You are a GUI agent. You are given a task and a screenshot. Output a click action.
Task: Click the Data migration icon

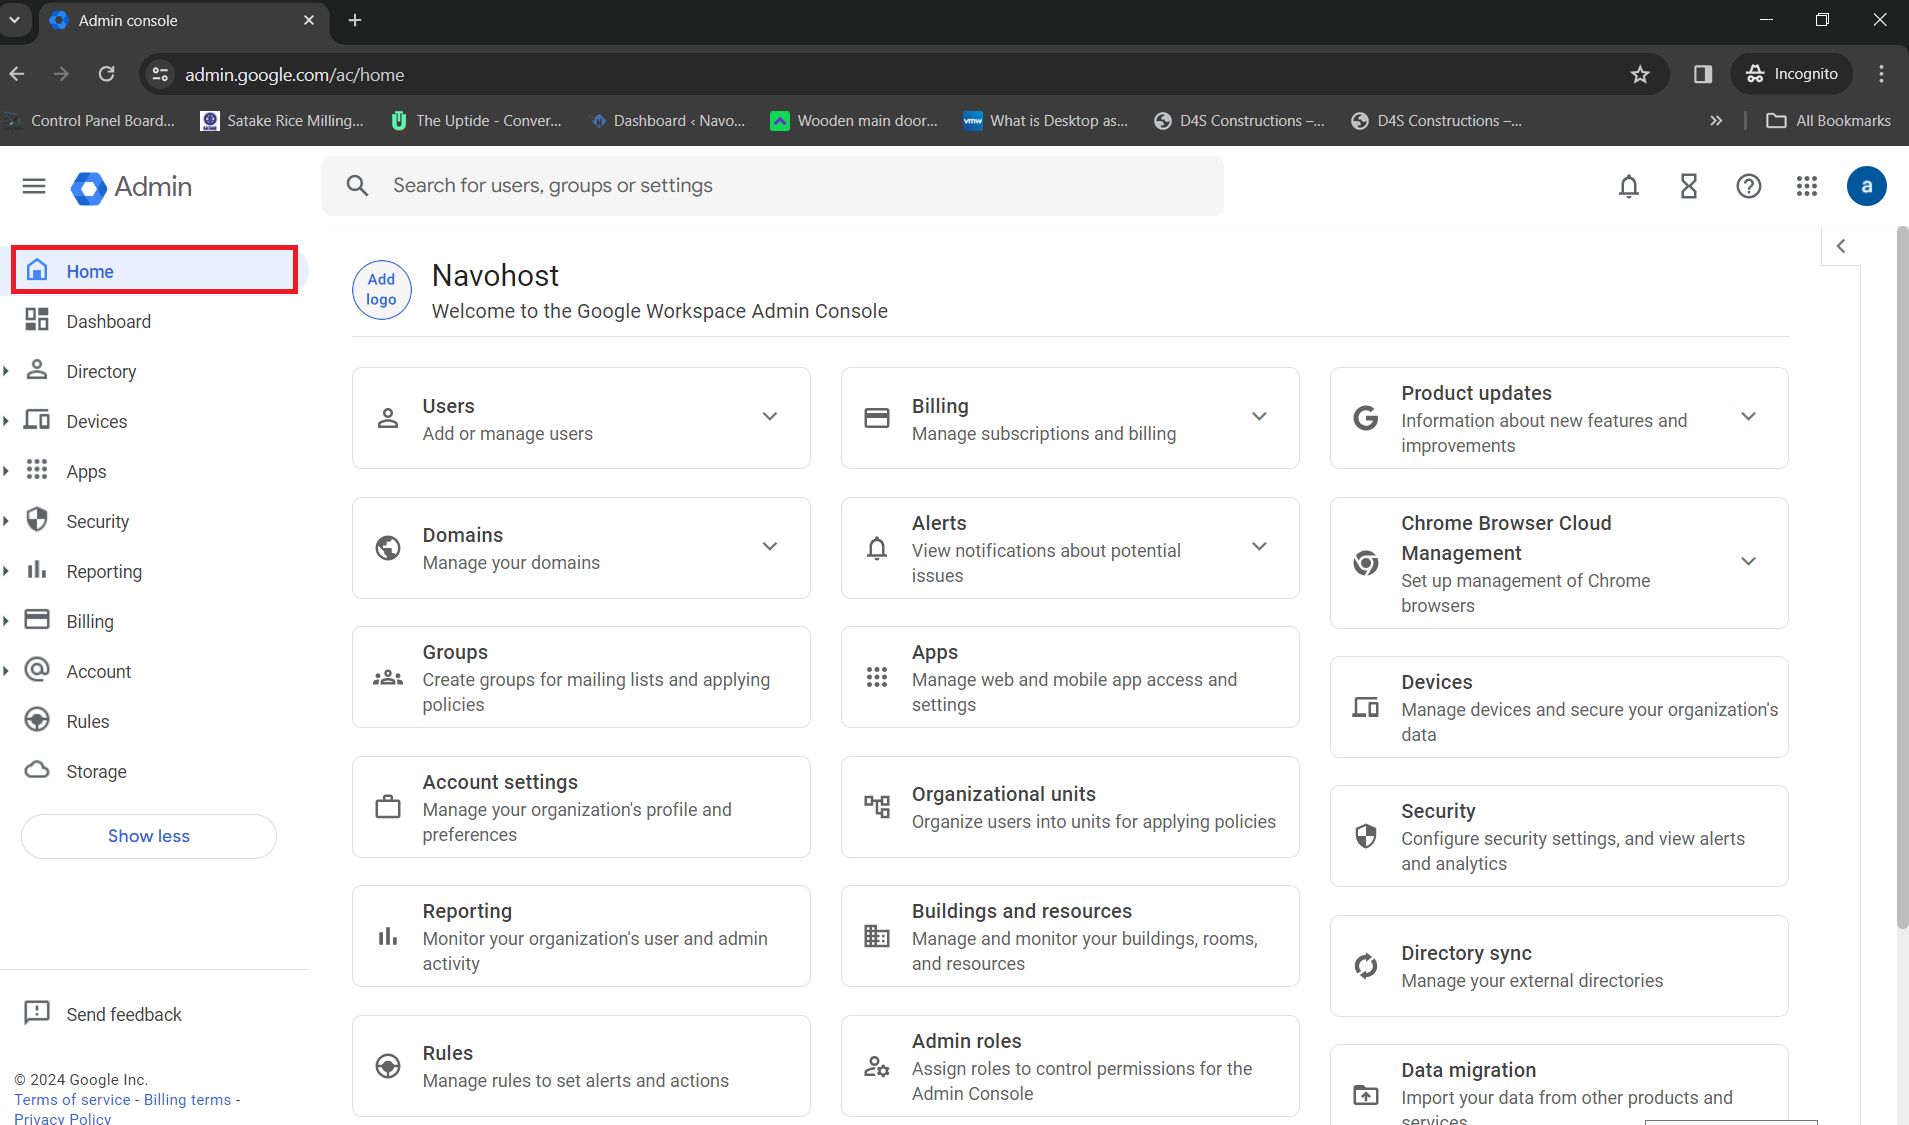point(1366,1095)
